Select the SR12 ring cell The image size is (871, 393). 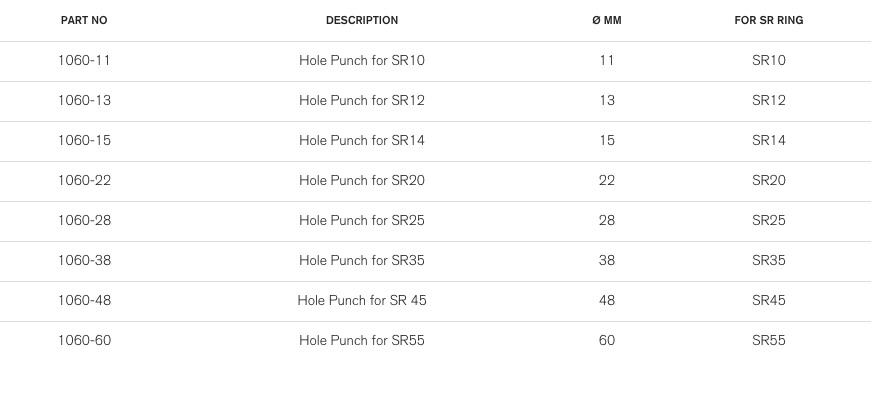click(768, 100)
